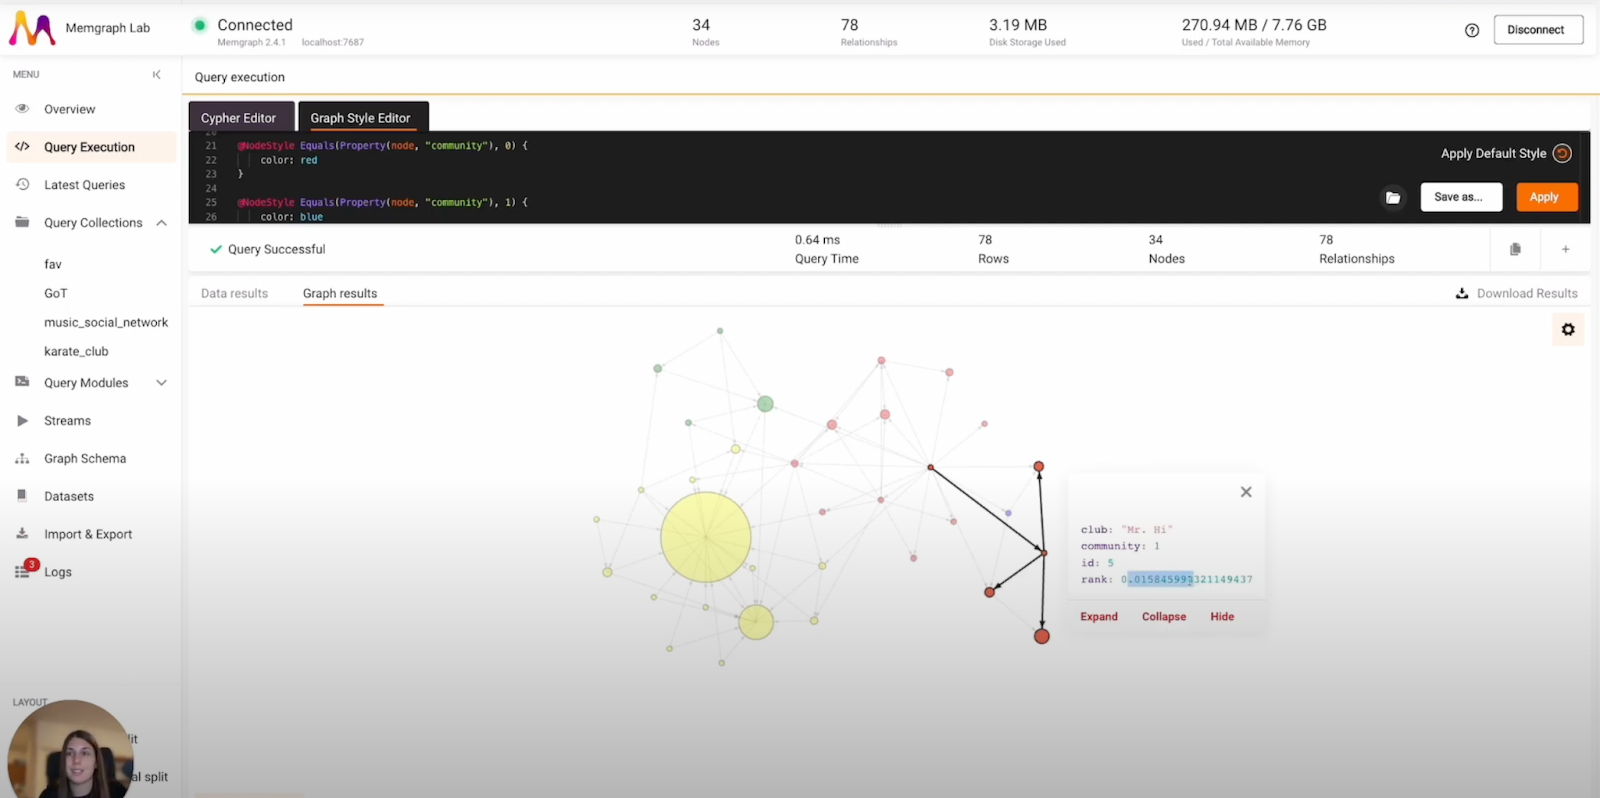Screen dimensions: 1600x798
Task: Collapse Query Collections chevron
Action: (x=161, y=223)
